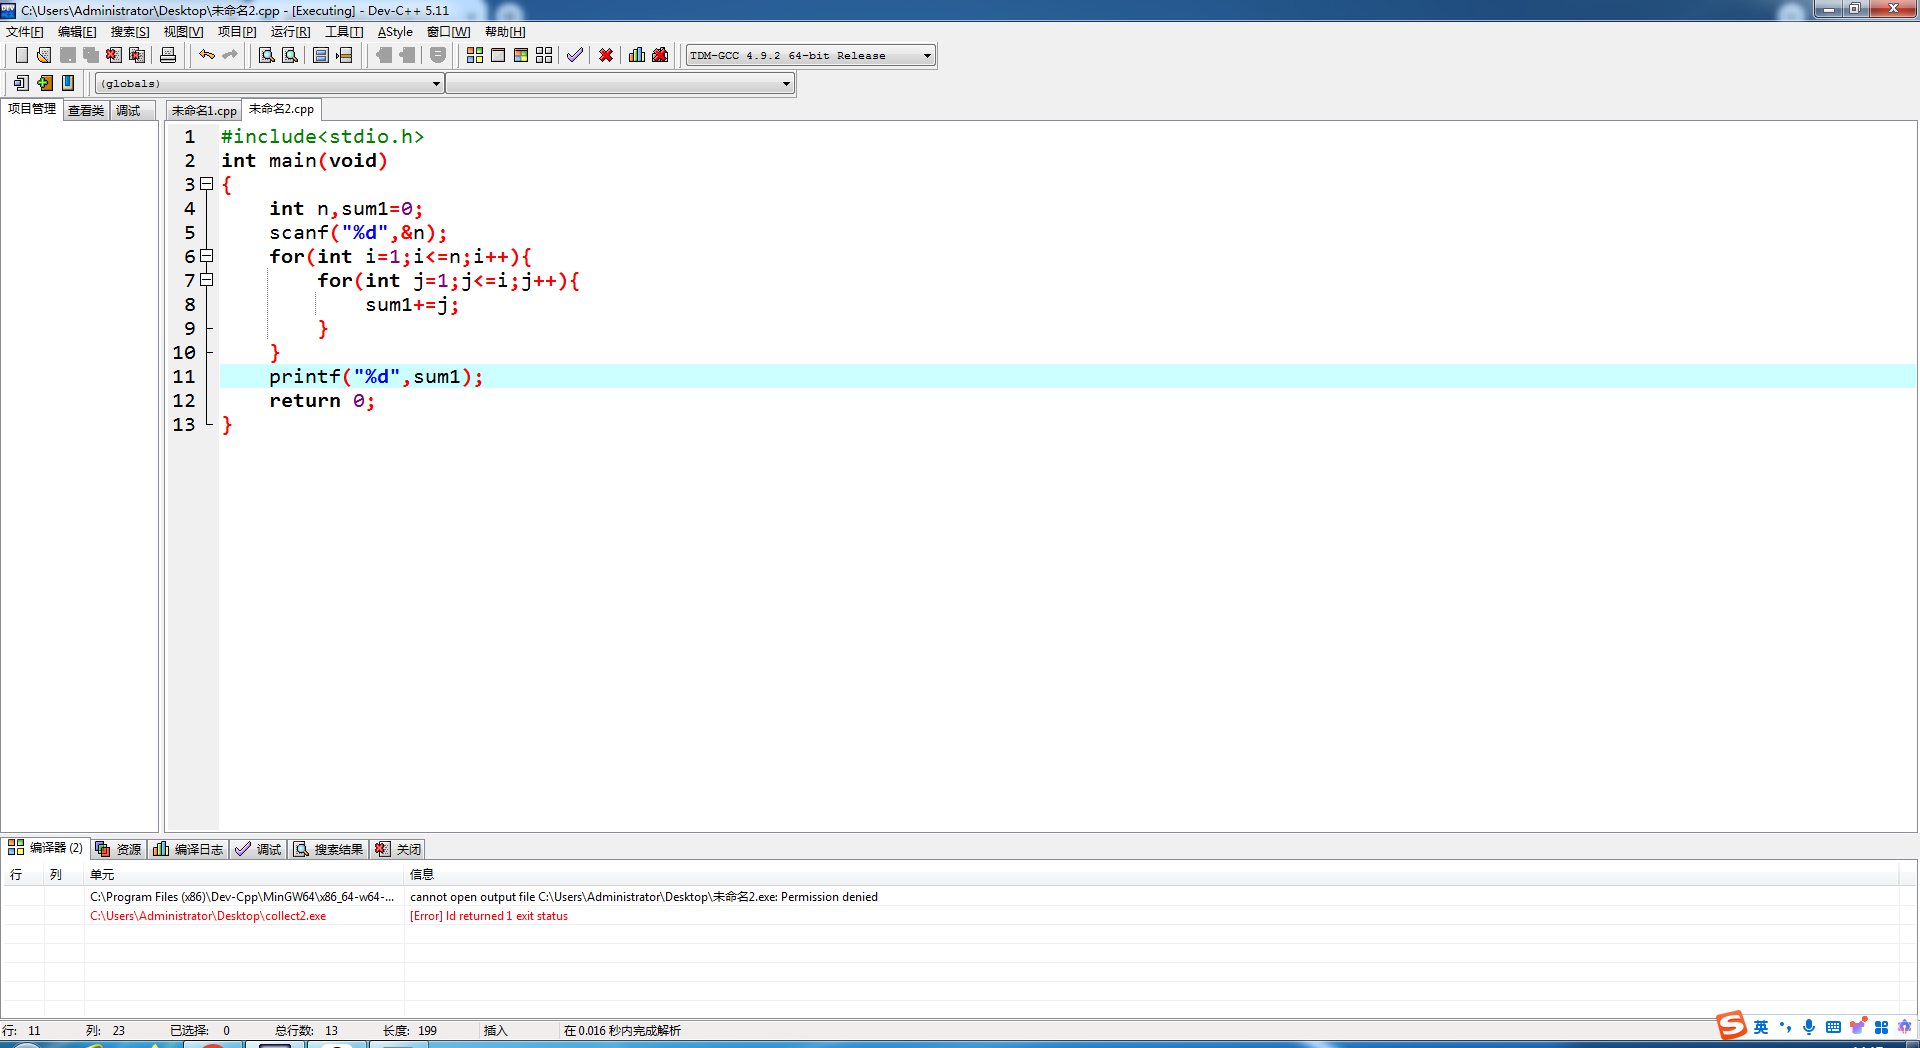Open the Sogou skin shirt icon
Image resolution: width=1920 pixels, height=1048 pixels.
(x=1857, y=1027)
